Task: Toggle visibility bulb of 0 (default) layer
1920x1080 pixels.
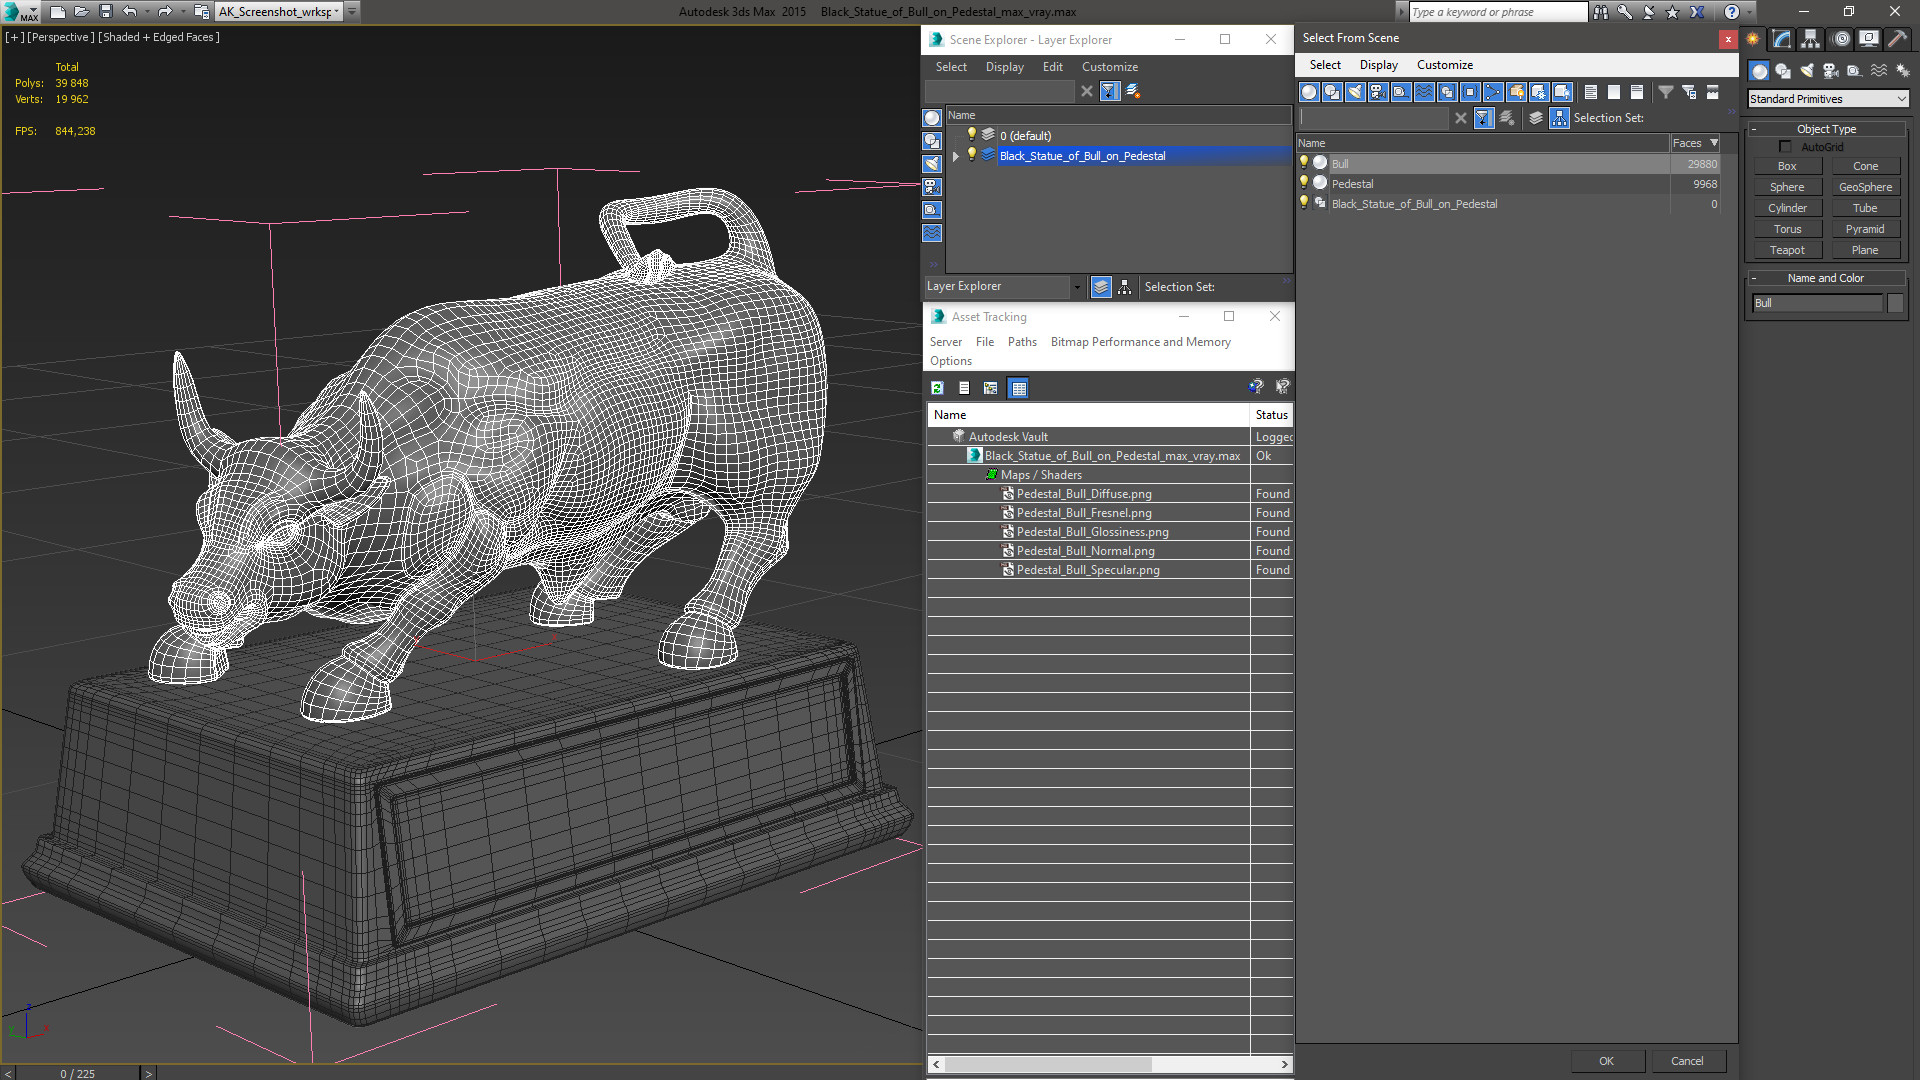Action: pyautogui.click(x=971, y=135)
